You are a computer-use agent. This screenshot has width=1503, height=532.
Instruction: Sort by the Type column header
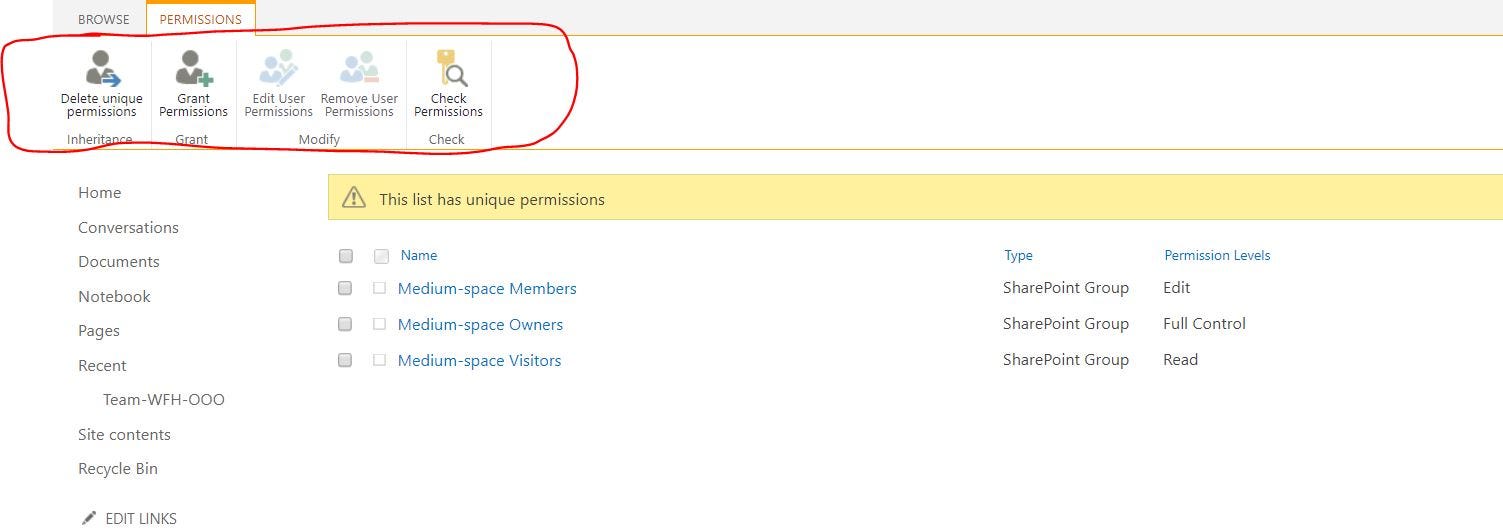(1018, 255)
